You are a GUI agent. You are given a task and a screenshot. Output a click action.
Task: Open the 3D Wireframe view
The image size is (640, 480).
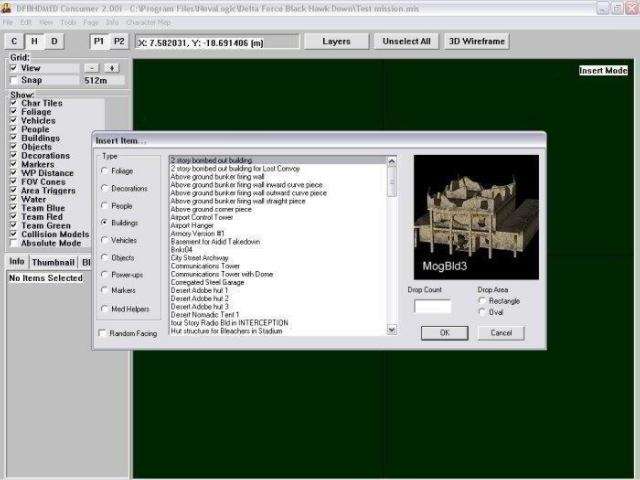476,42
